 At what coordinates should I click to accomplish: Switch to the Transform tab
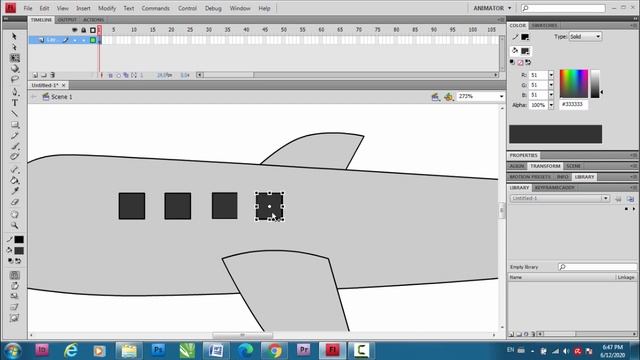tap(545, 166)
